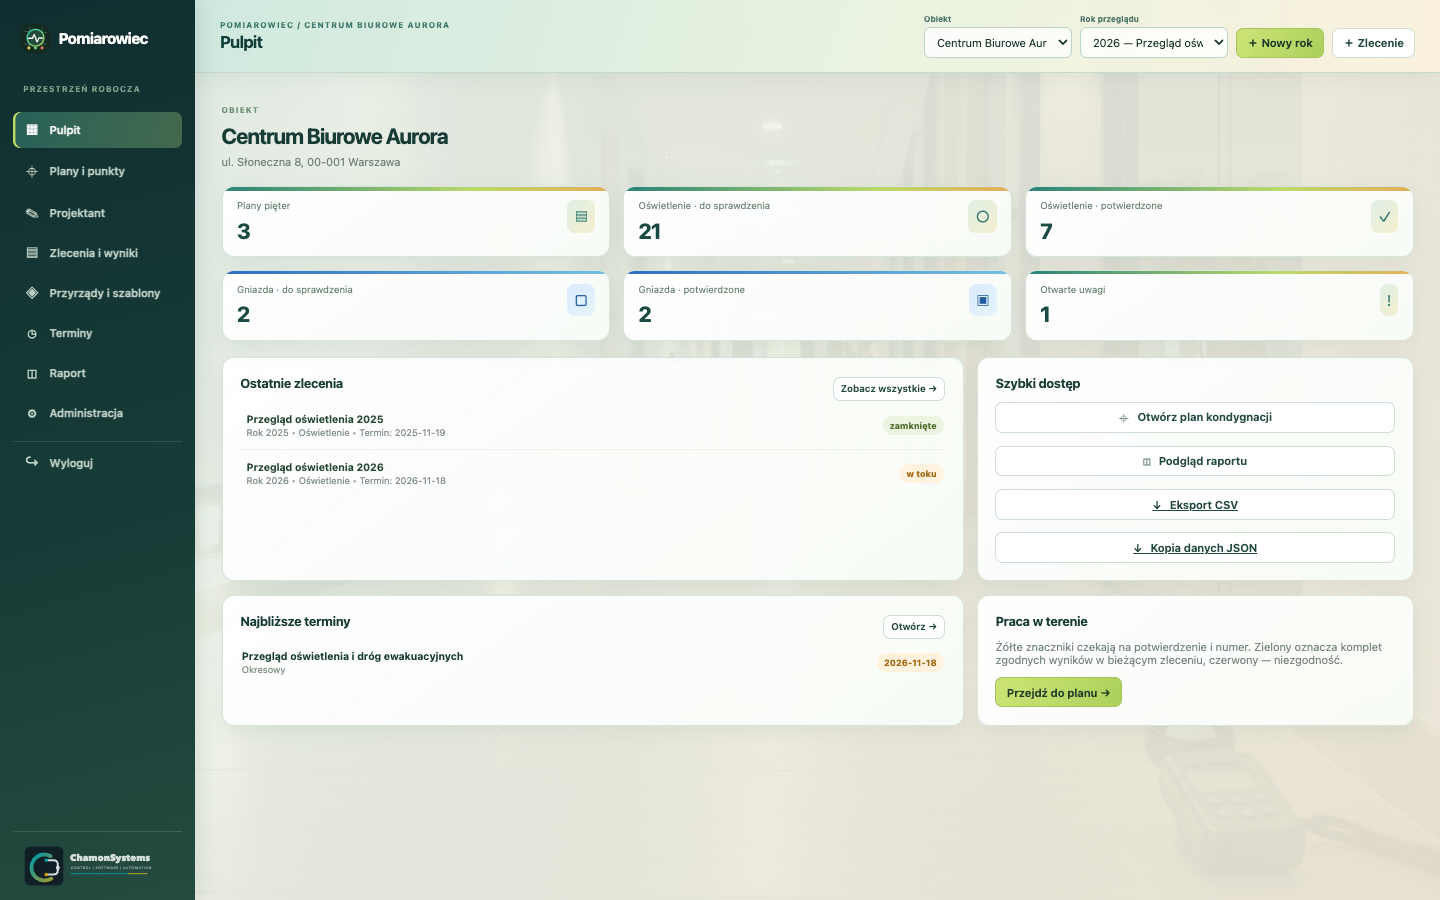Go to Zlecenia i wyniki section
The width and height of the screenshot is (1440, 900).
pyautogui.click(x=97, y=253)
